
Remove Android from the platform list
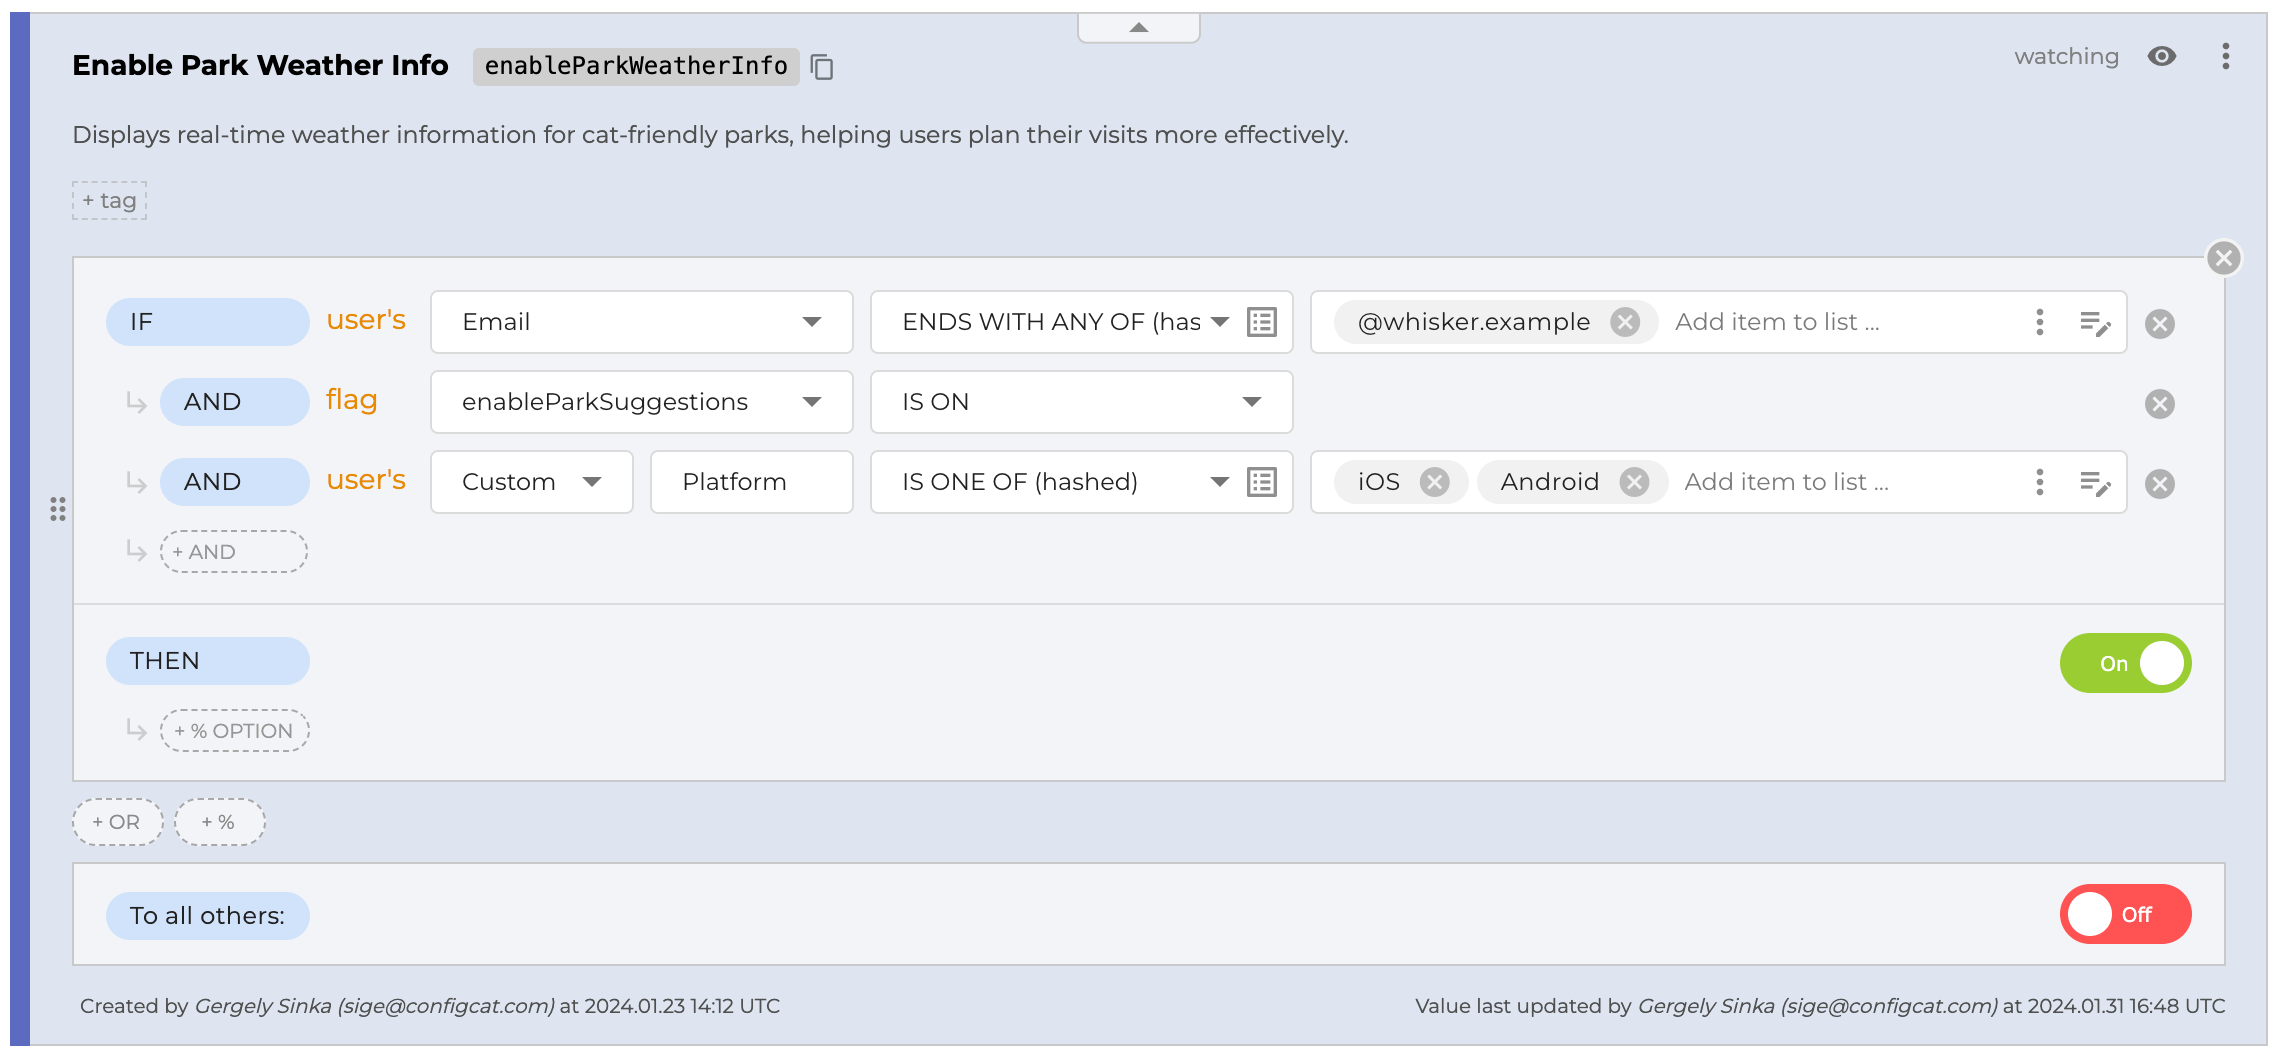[x=1634, y=482]
